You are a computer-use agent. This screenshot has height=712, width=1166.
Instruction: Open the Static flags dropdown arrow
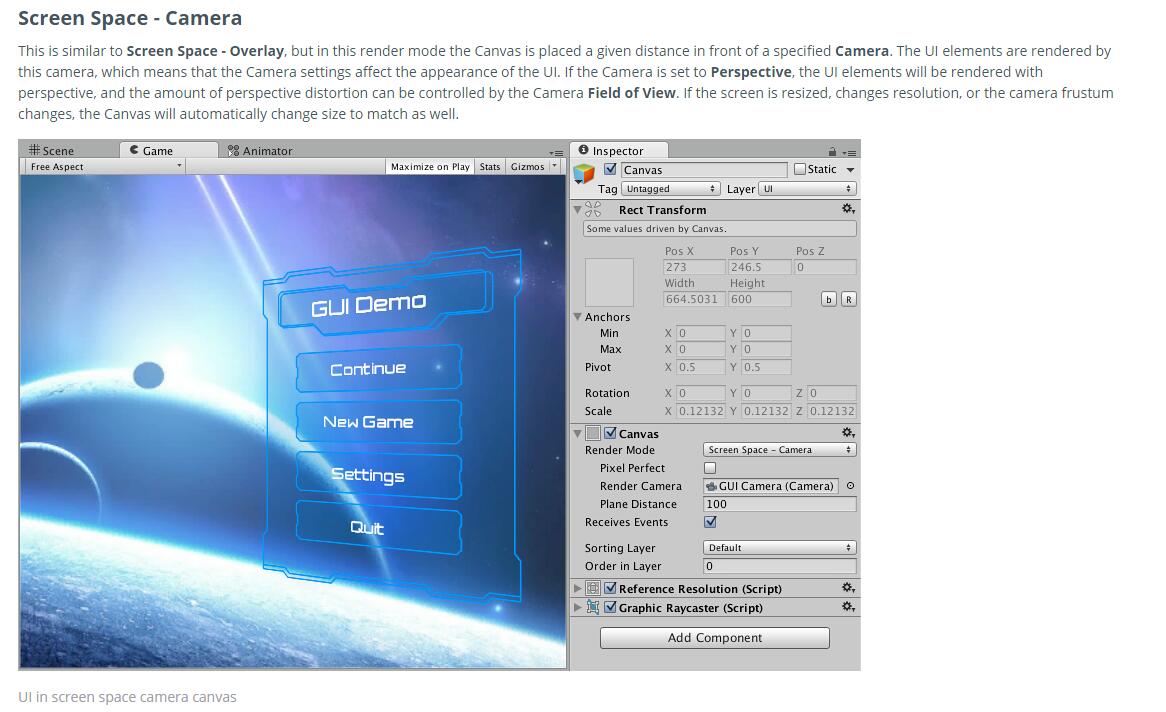click(x=850, y=170)
